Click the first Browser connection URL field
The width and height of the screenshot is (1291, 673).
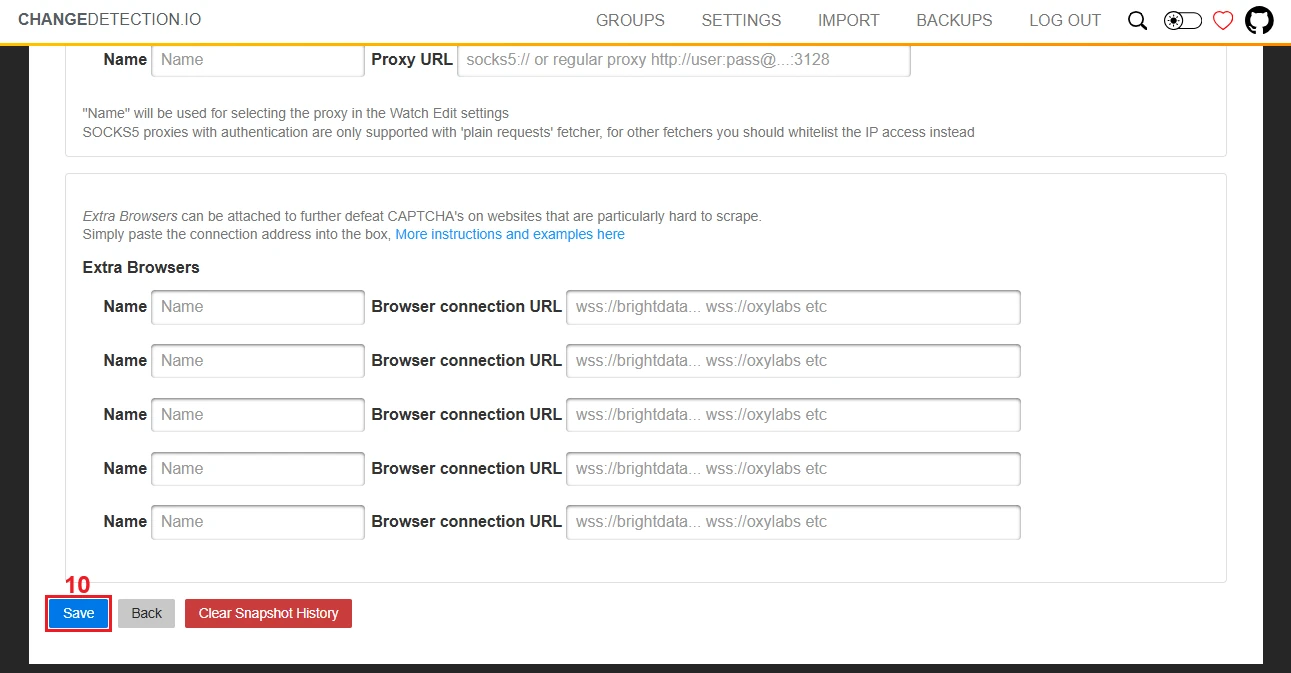click(x=793, y=307)
